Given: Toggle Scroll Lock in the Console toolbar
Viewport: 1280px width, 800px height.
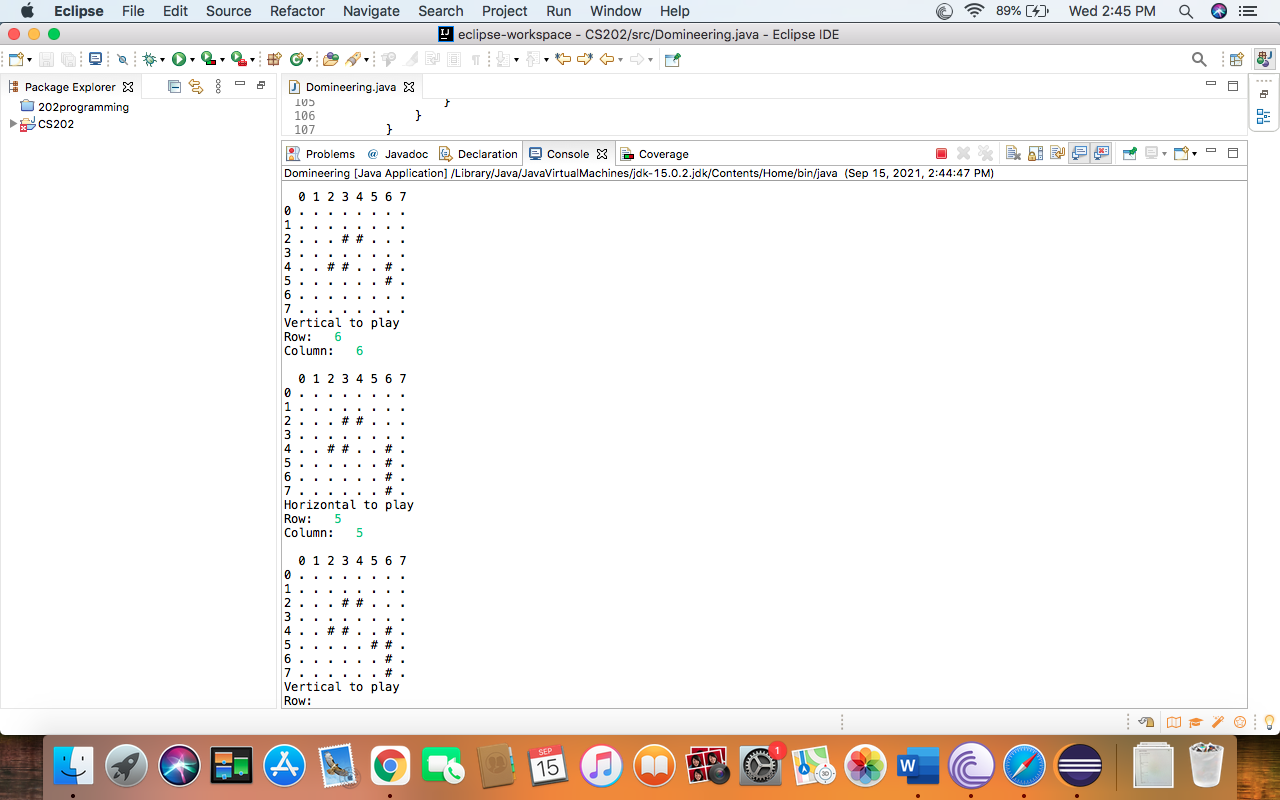Looking at the screenshot, I should point(1035,154).
